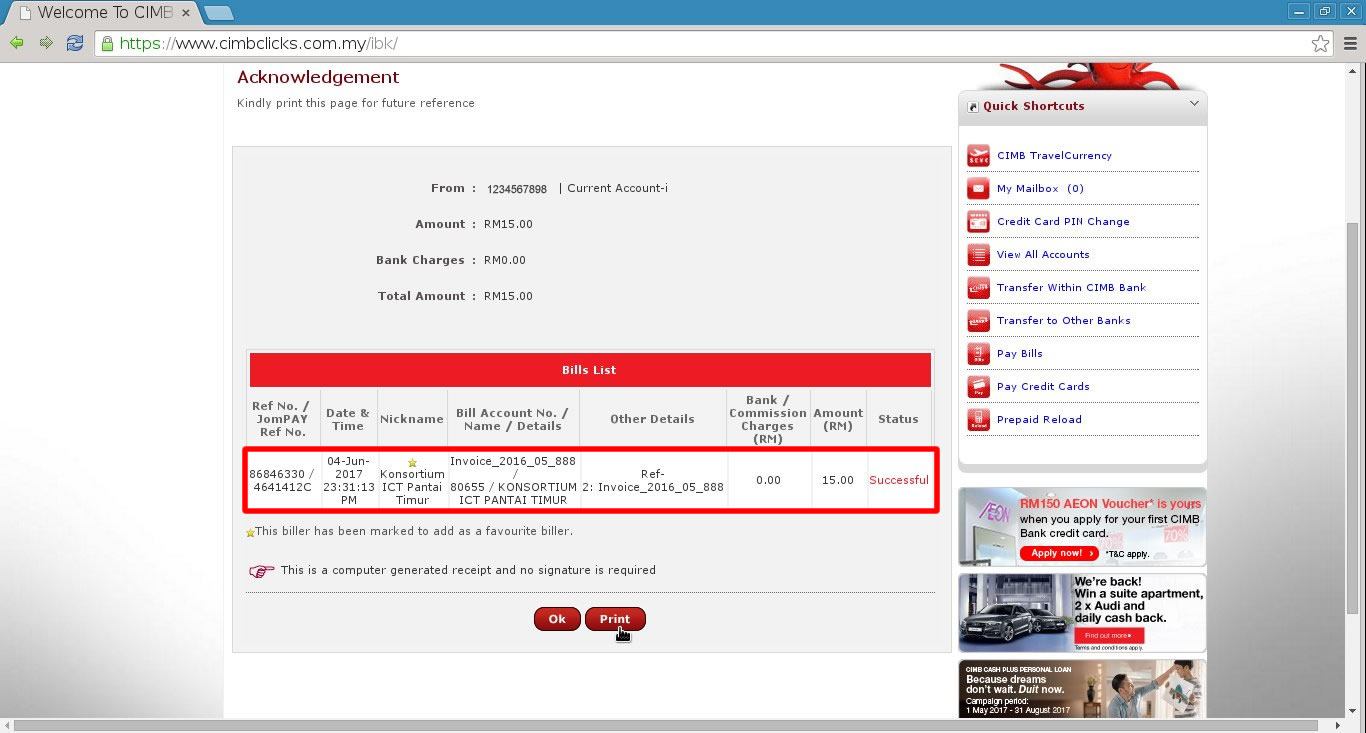Click Apply now on AEON banner
Screen dimensions: 1366x733
pyautogui.click(x=1058, y=553)
